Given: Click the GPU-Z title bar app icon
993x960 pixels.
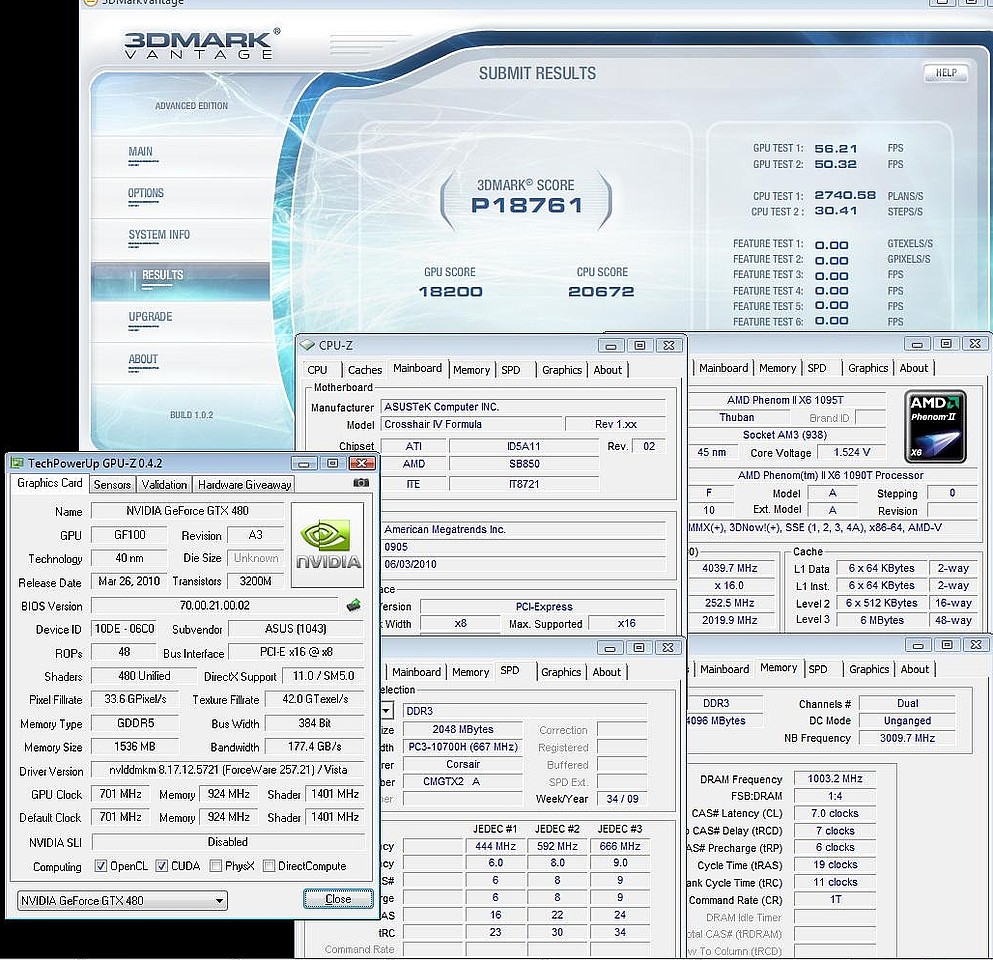Looking at the screenshot, I should tap(17, 463).
